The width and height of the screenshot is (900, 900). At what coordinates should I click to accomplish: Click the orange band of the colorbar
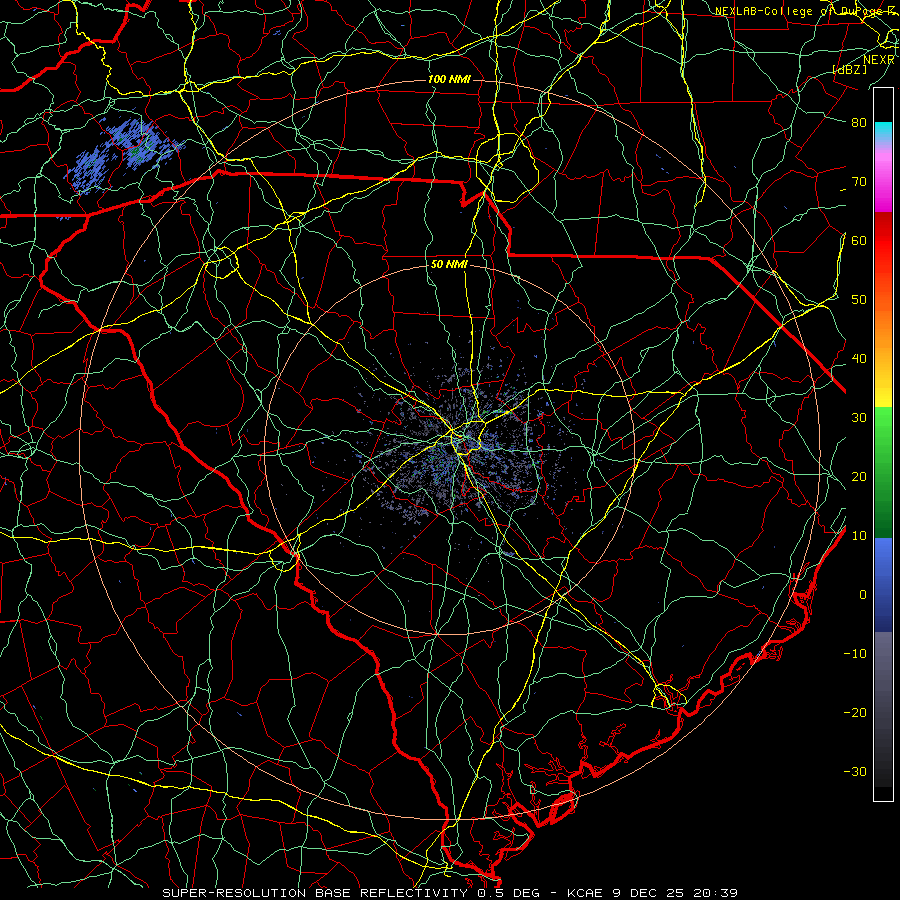tap(883, 327)
